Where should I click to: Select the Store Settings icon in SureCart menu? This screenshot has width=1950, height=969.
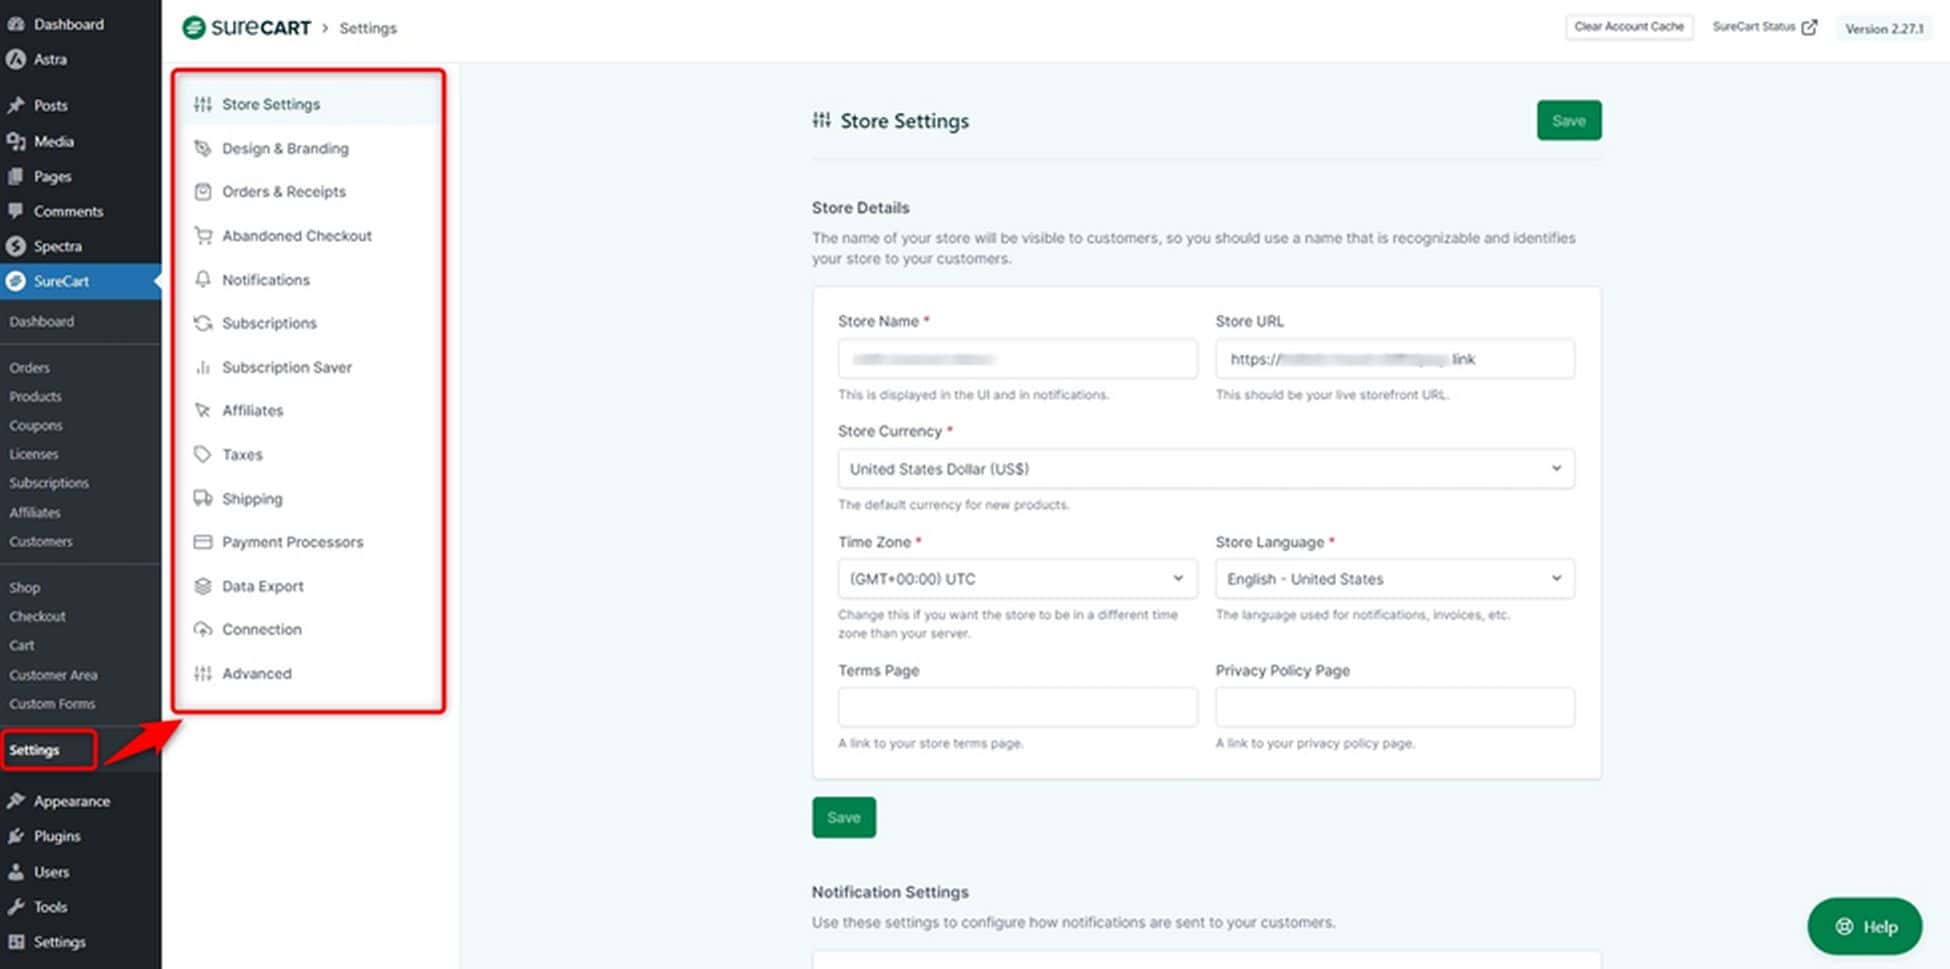coord(203,104)
